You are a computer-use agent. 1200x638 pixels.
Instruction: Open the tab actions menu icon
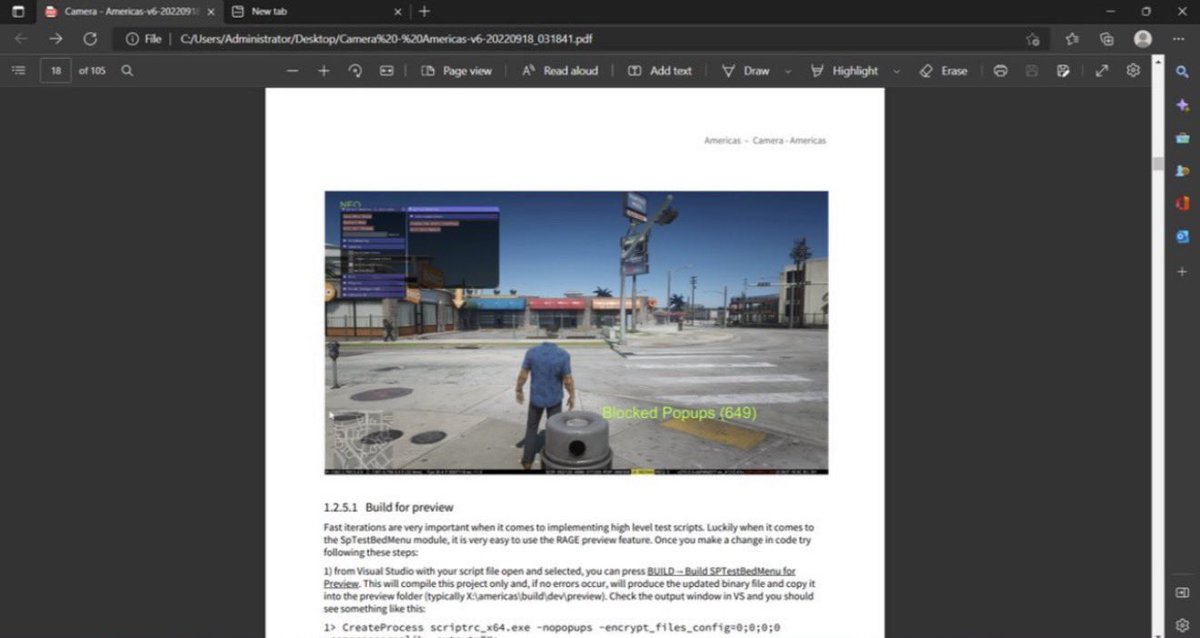[x=17, y=11]
